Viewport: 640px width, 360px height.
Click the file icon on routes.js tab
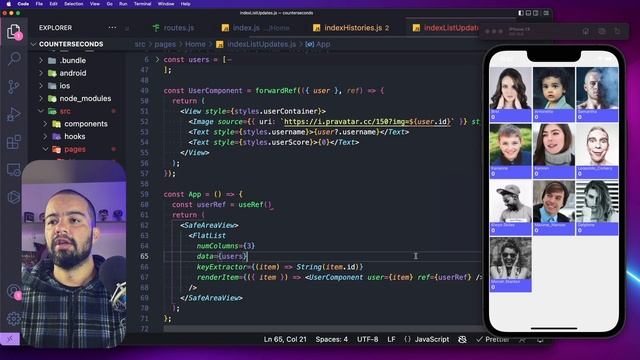[156, 28]
